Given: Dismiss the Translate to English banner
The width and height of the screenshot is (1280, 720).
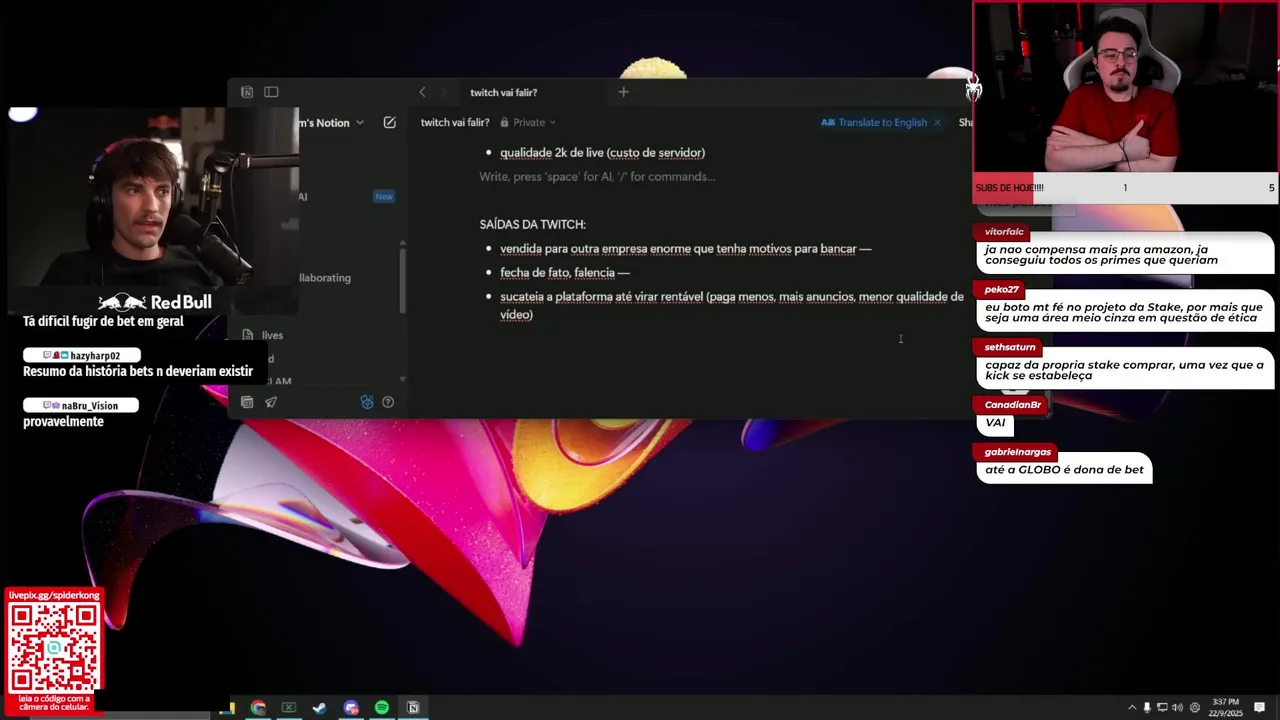Looking at the screenshot, I should coord(937,123).
